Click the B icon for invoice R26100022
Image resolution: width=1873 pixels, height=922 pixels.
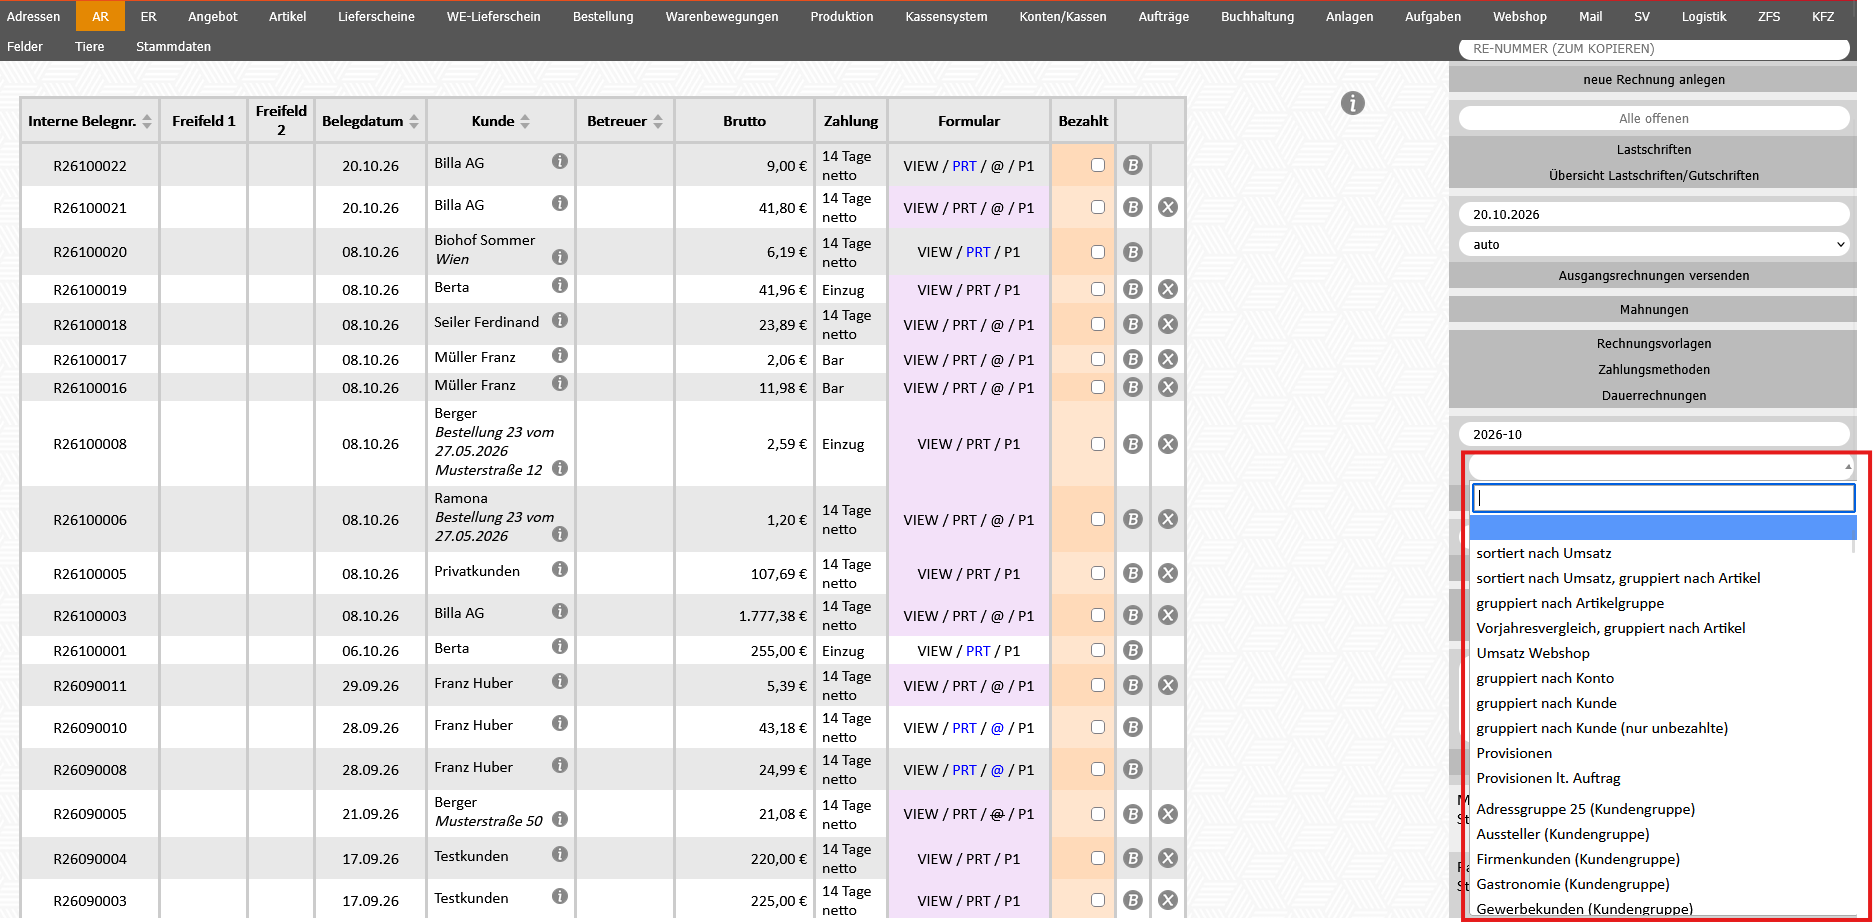click(x=1132, y=165)
